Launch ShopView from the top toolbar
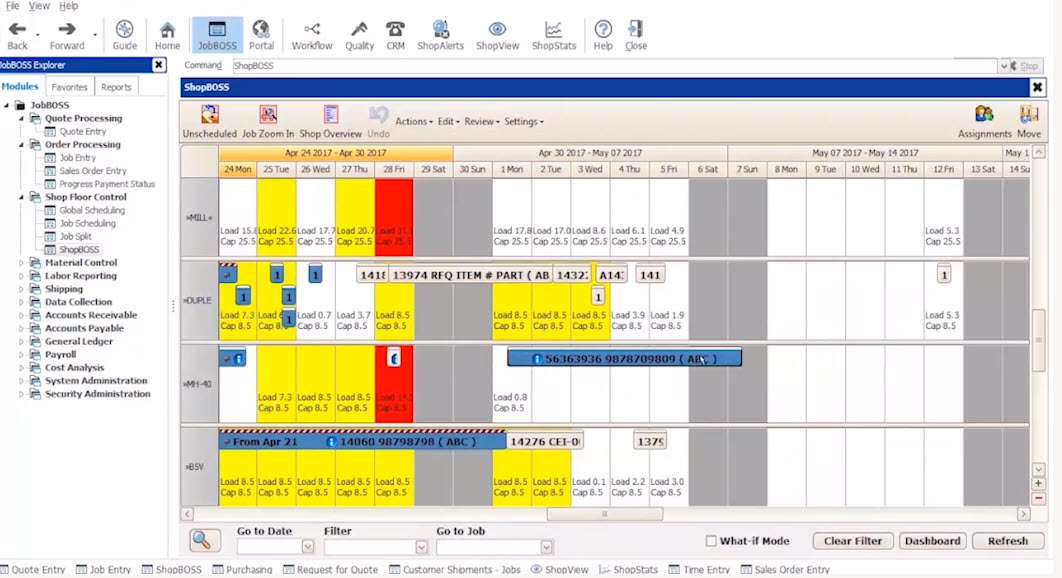Image resolution: width=1062 pixels, height=578 pixels. (497, 30)
